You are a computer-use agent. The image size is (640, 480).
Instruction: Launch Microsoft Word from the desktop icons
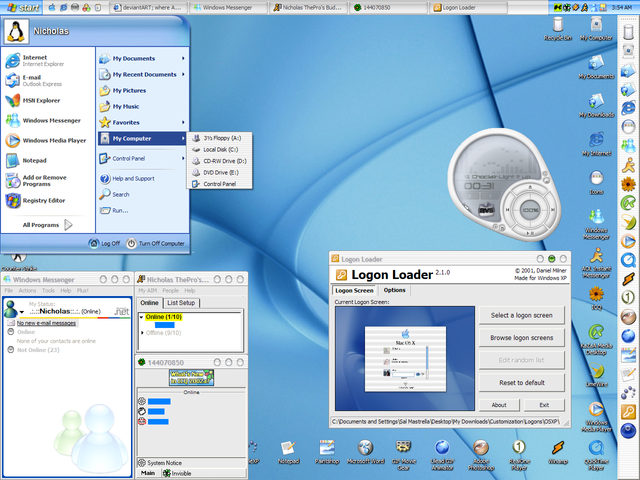coord(365,449)
